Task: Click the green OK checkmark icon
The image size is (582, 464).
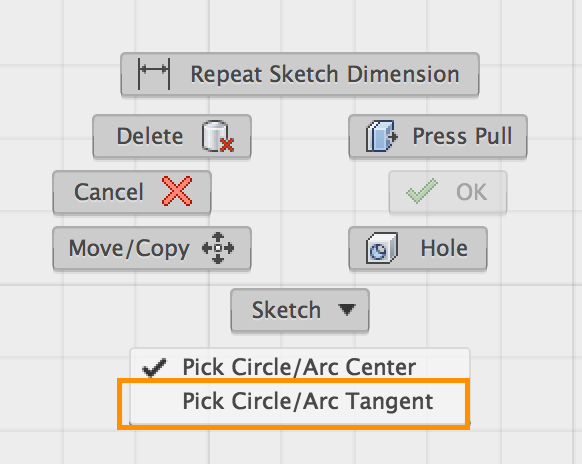Action: (x=422, y=191)
